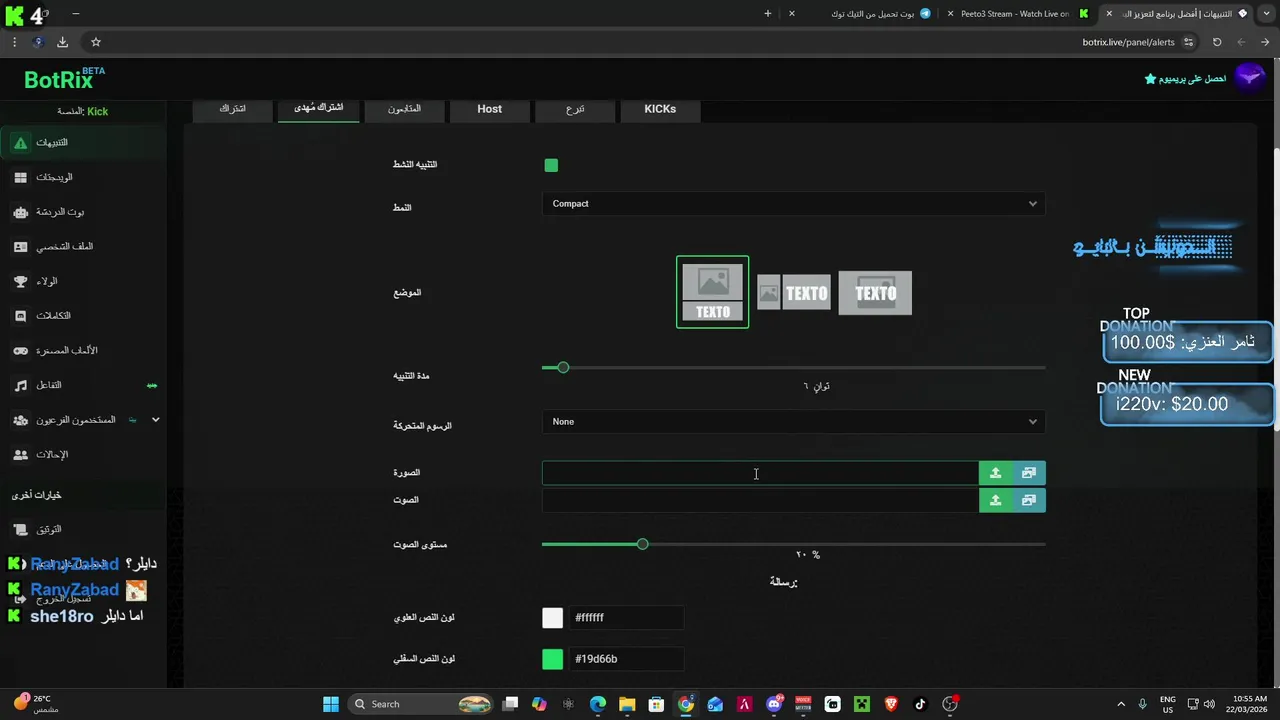This screenshot has width=1280, height=720.
Task: Click the taskbar Search box
Action: [x=421, y=704]
